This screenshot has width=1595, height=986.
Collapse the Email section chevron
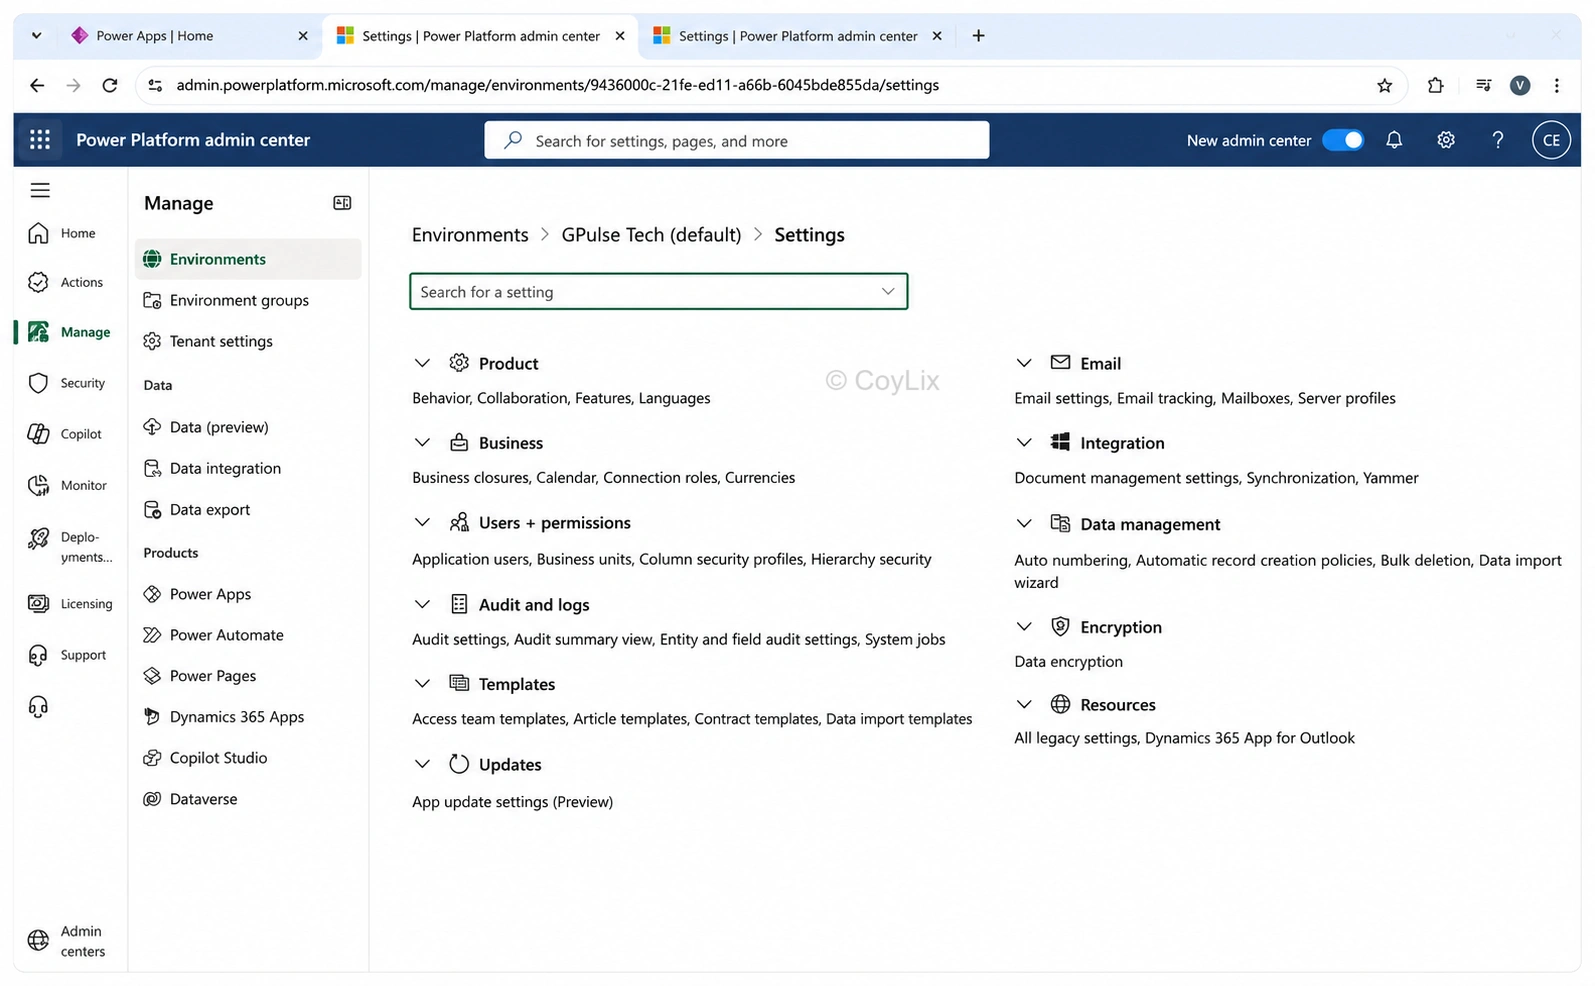coord(1023,363)
